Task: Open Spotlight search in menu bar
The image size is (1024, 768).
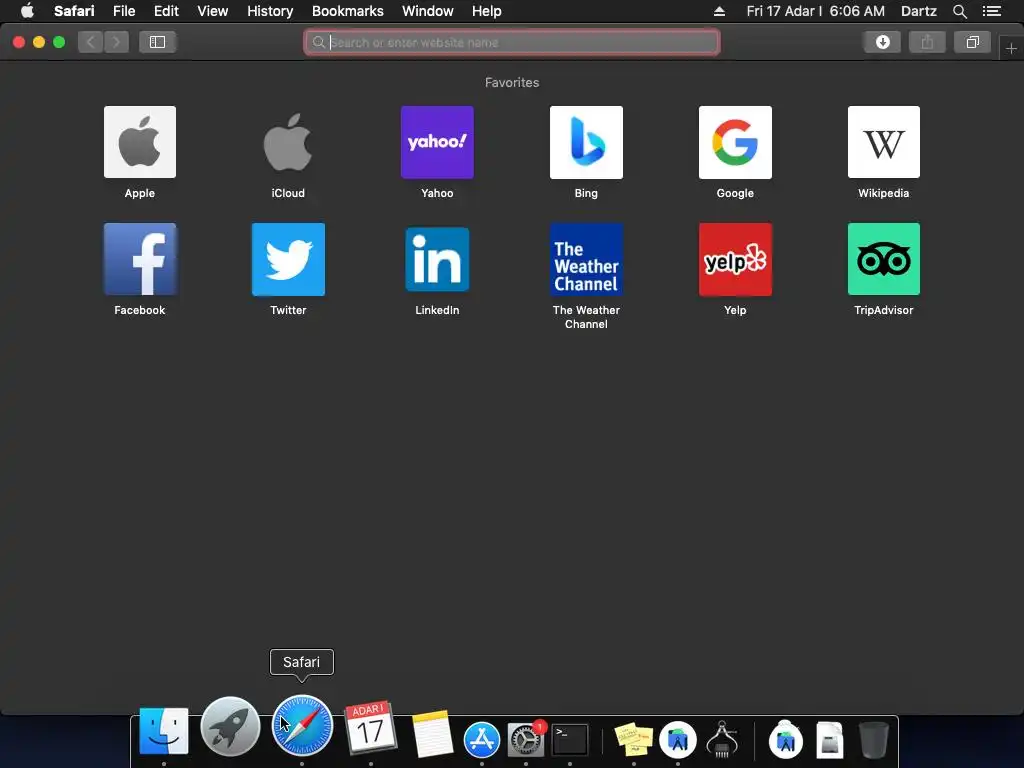Action: [959, 11]
